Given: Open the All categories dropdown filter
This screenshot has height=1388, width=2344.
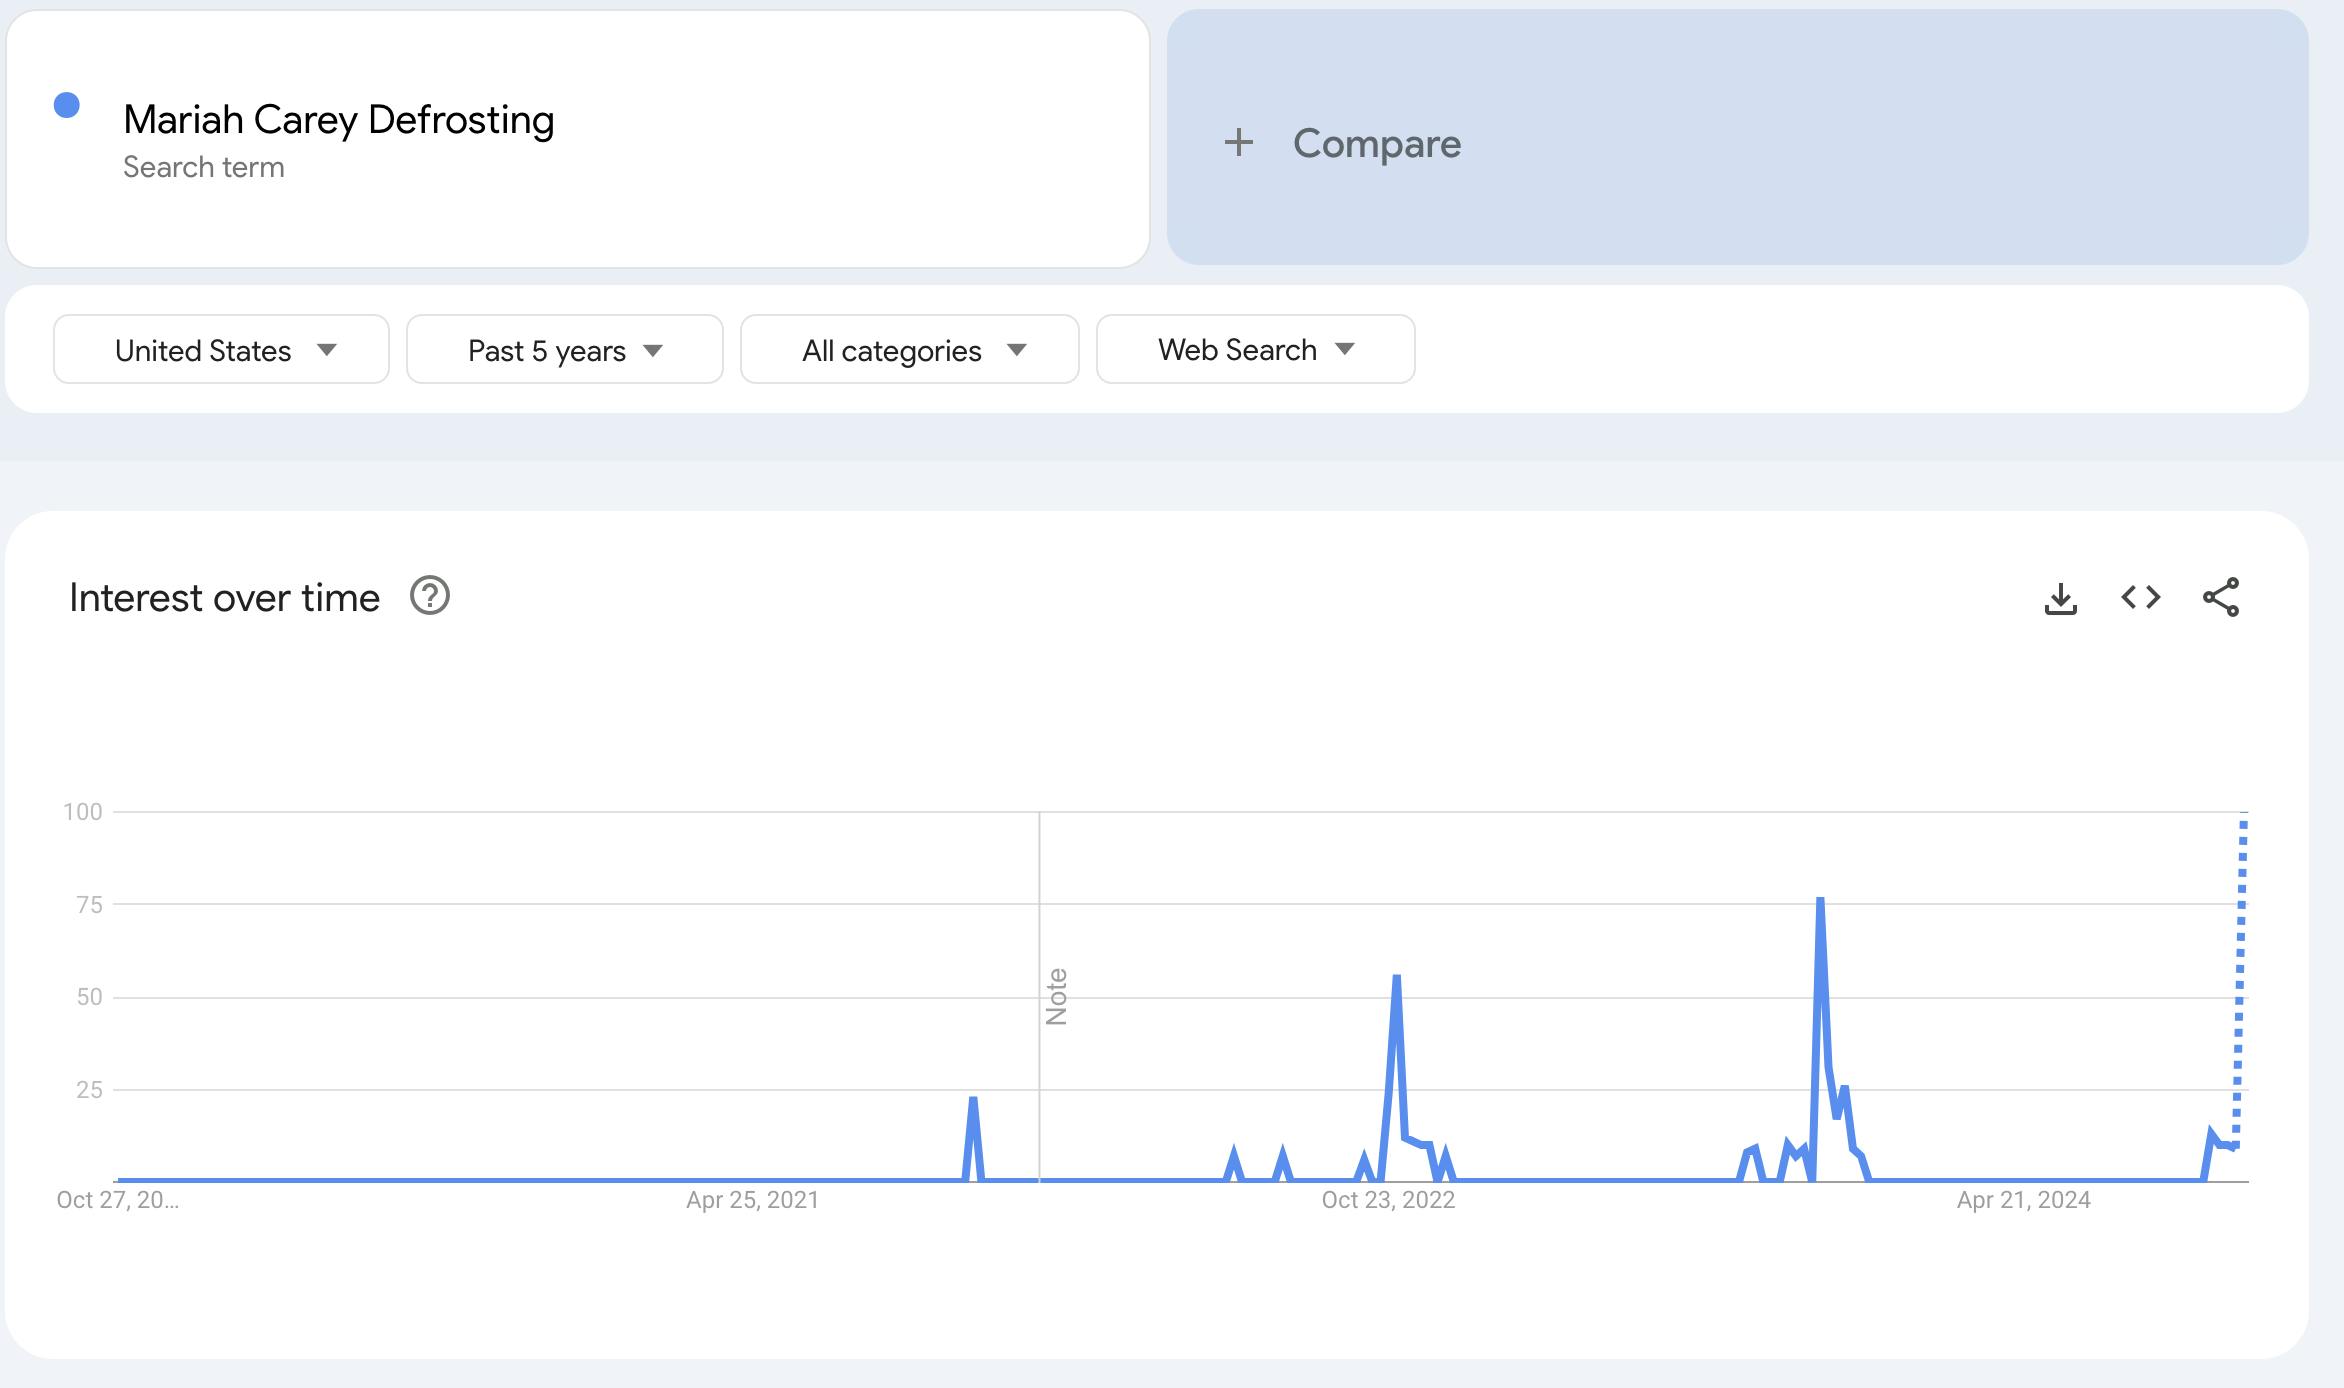Looking at the screenshot, I should [909, 349].
